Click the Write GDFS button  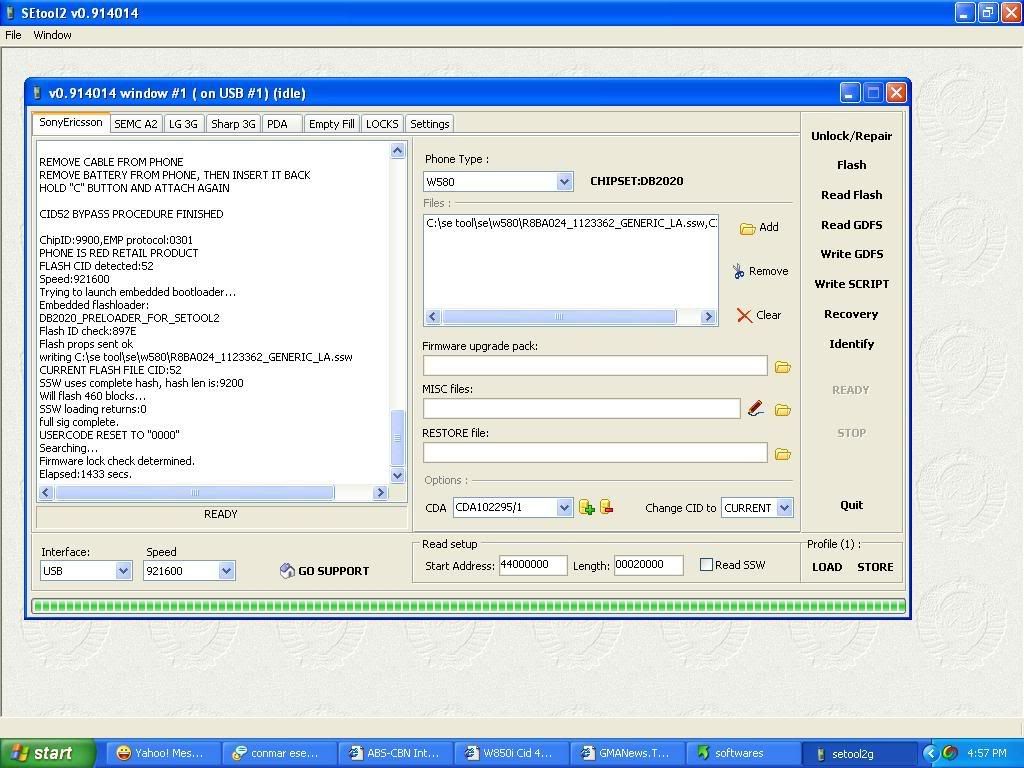(x=852, y=254)
